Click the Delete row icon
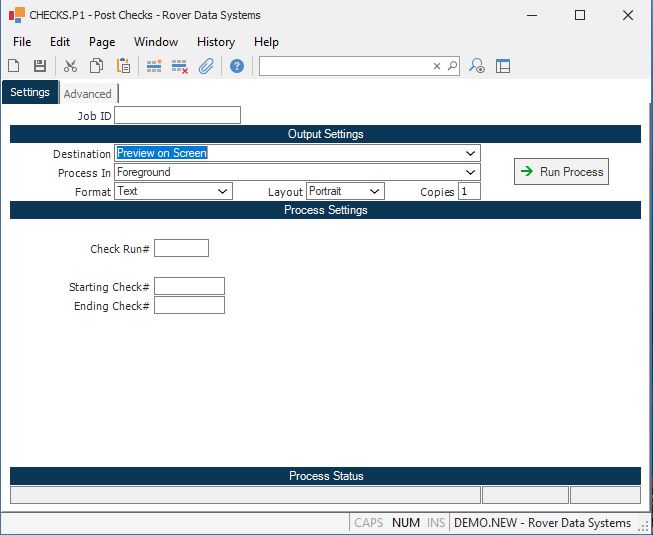The image size is (653, 535). (x=180, y=66)
